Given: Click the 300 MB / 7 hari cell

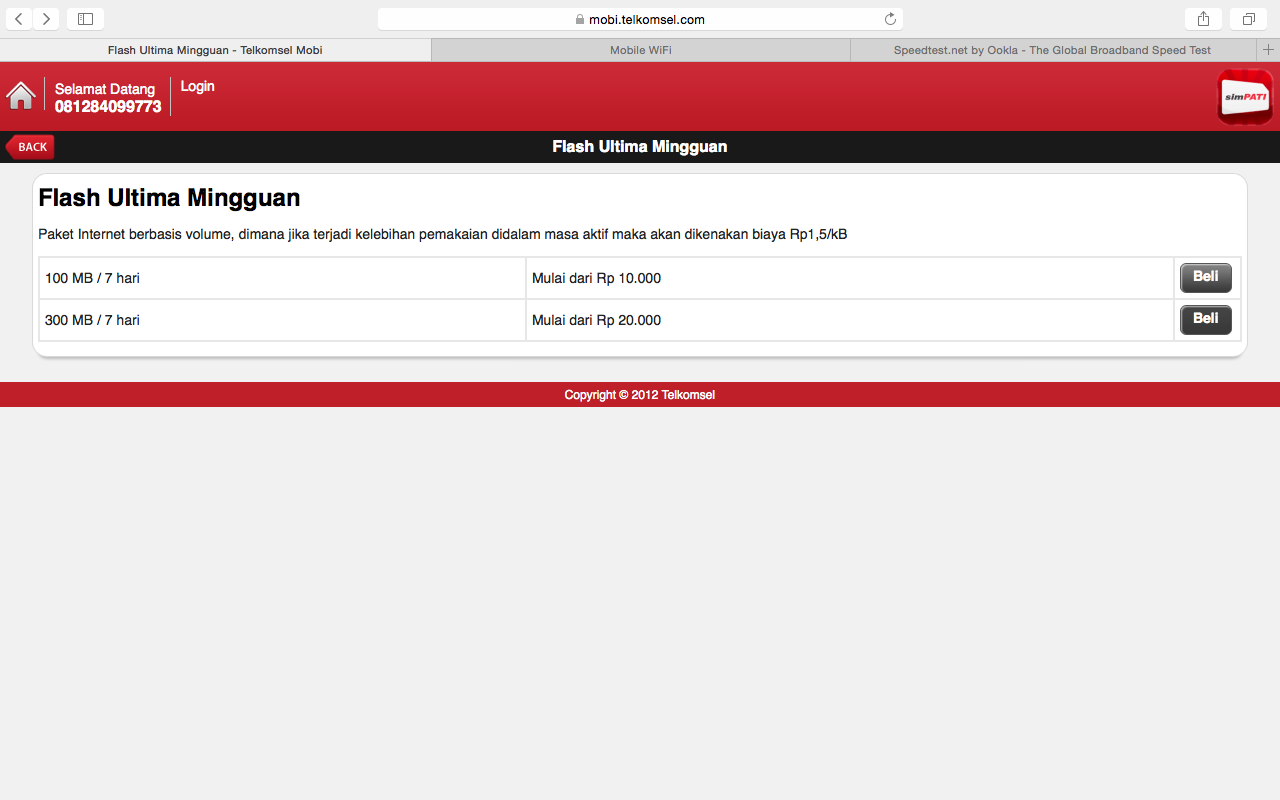Looking at the screenshot, I should pos(282,320).
